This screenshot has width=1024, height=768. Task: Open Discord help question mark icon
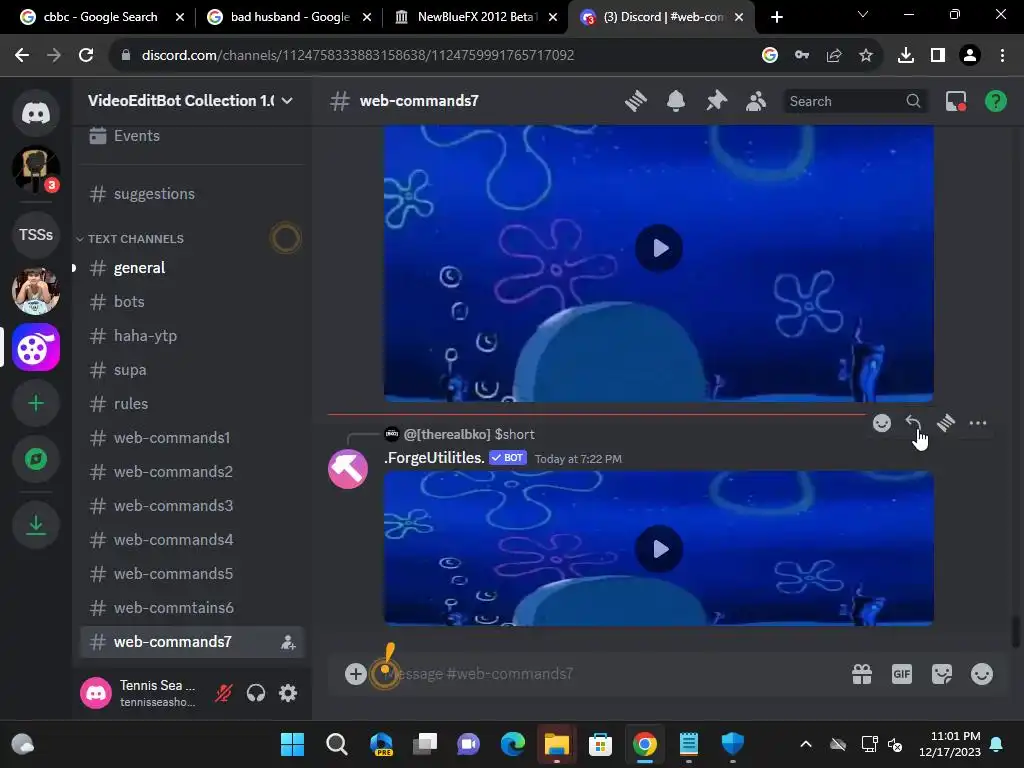(995, 101)
